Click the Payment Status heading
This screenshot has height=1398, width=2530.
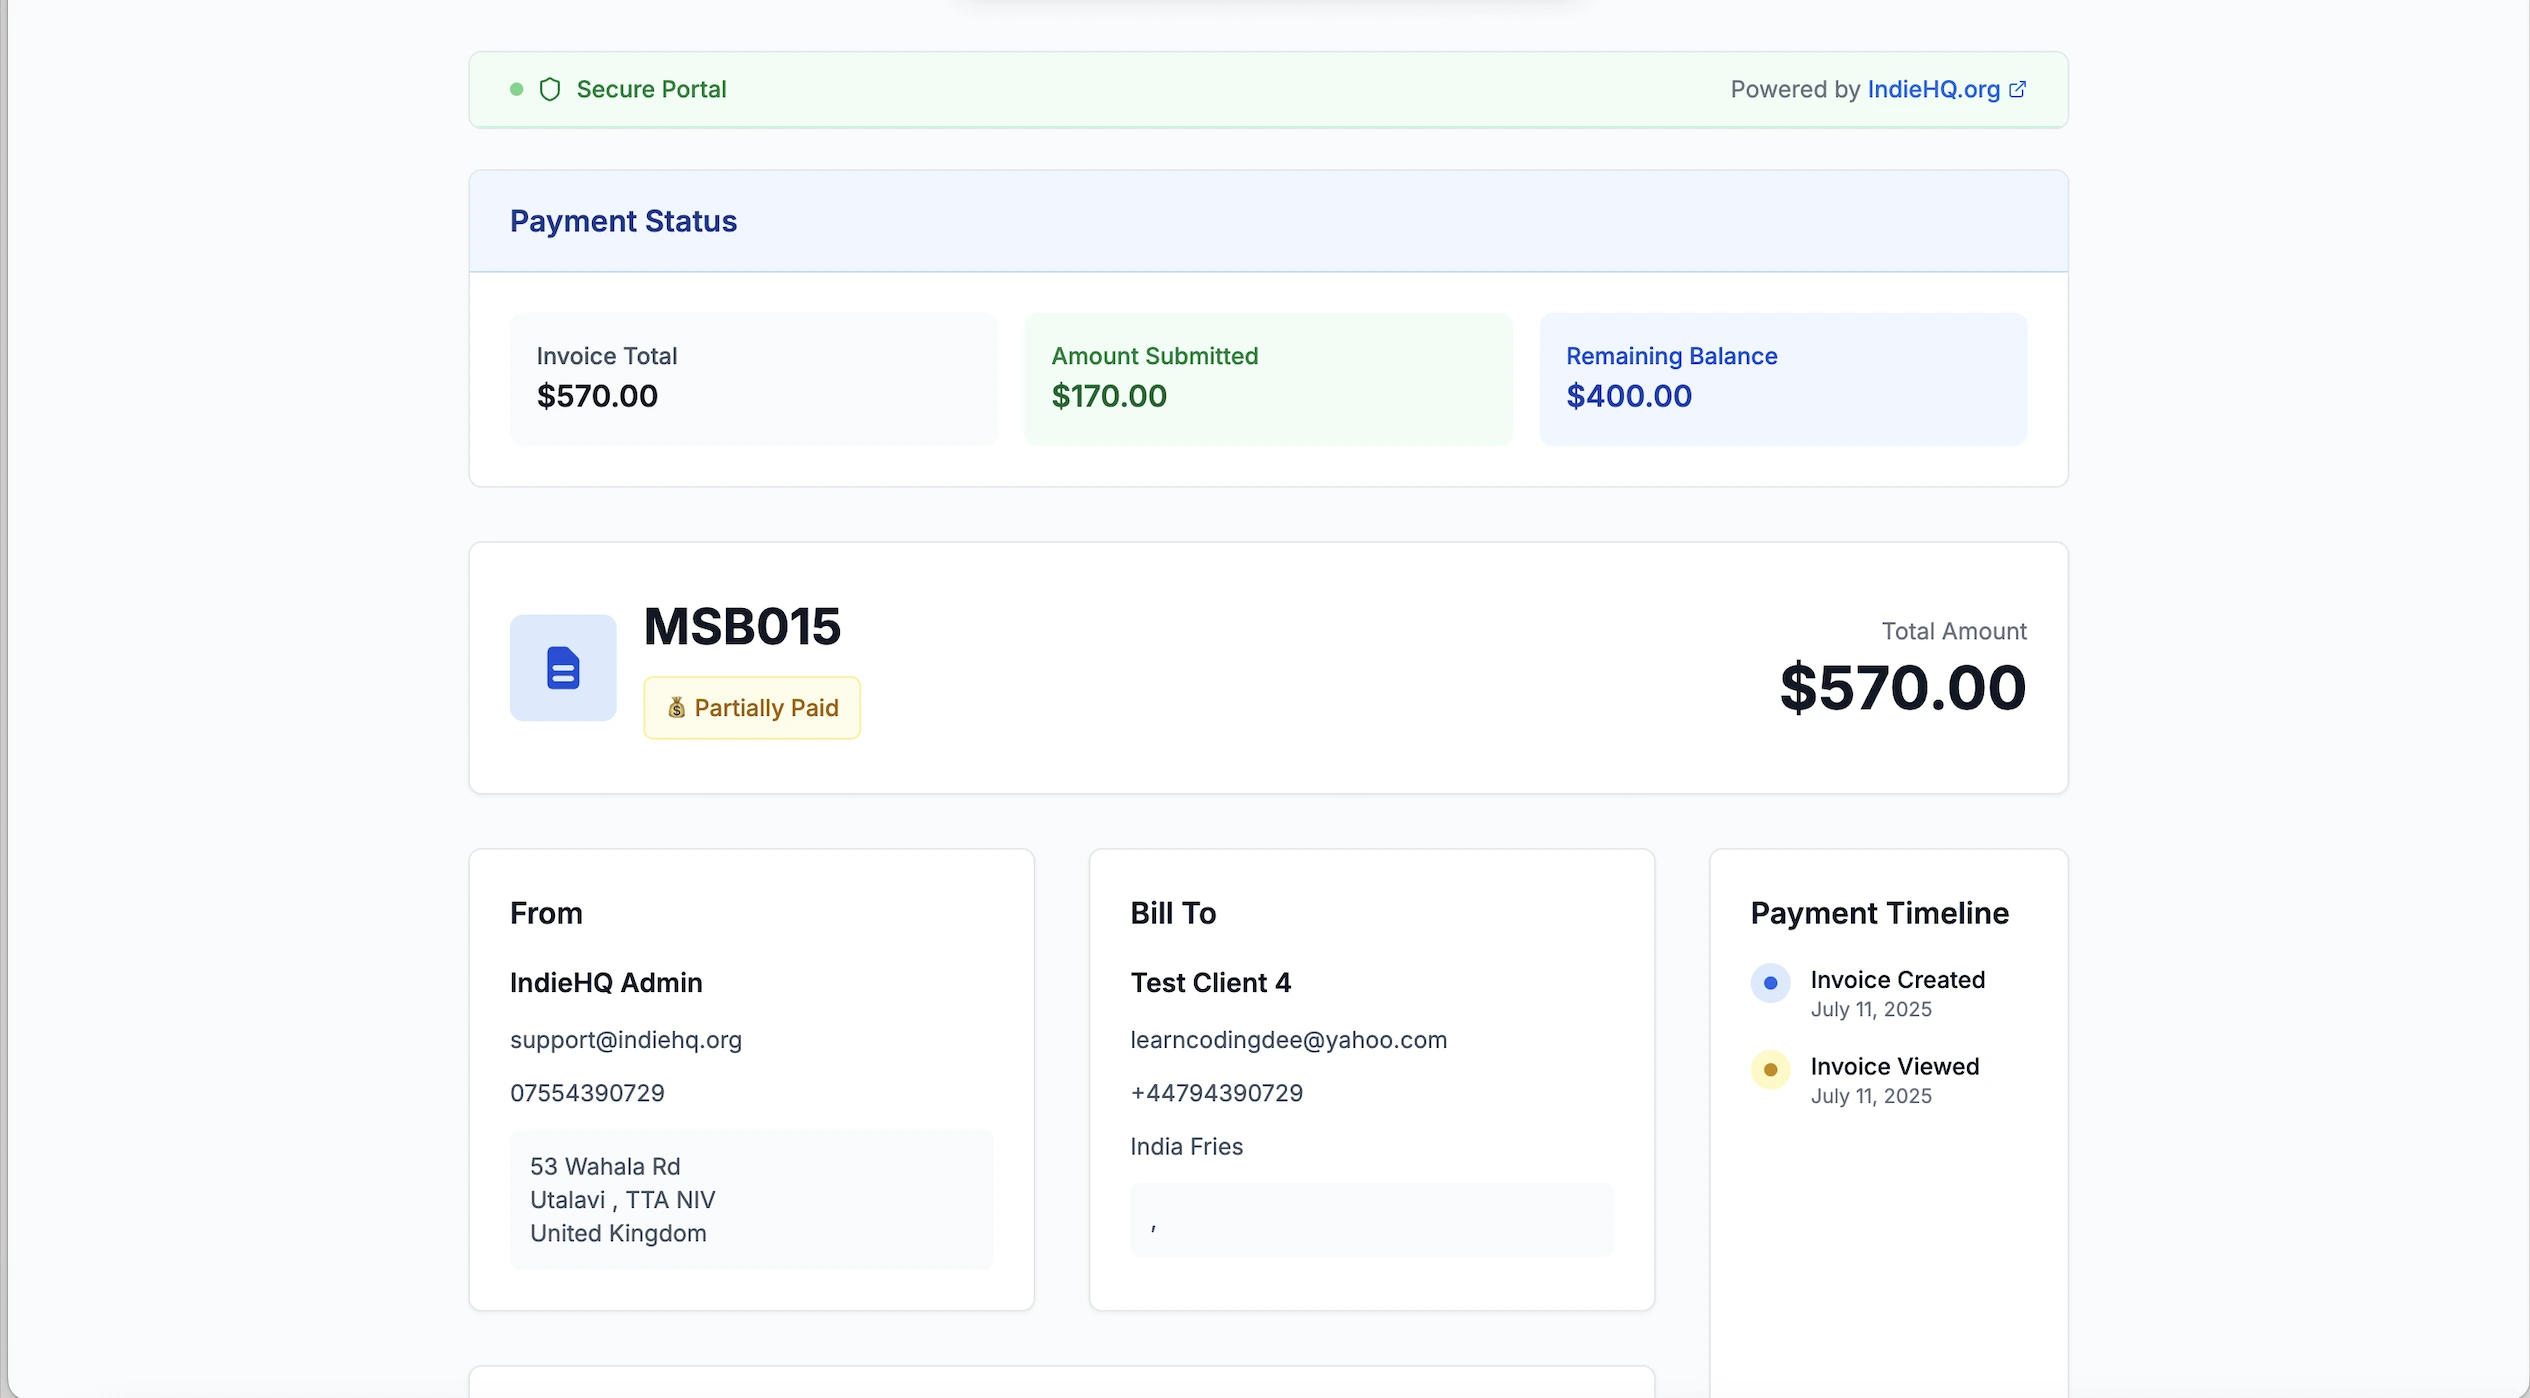pos(623,221)
